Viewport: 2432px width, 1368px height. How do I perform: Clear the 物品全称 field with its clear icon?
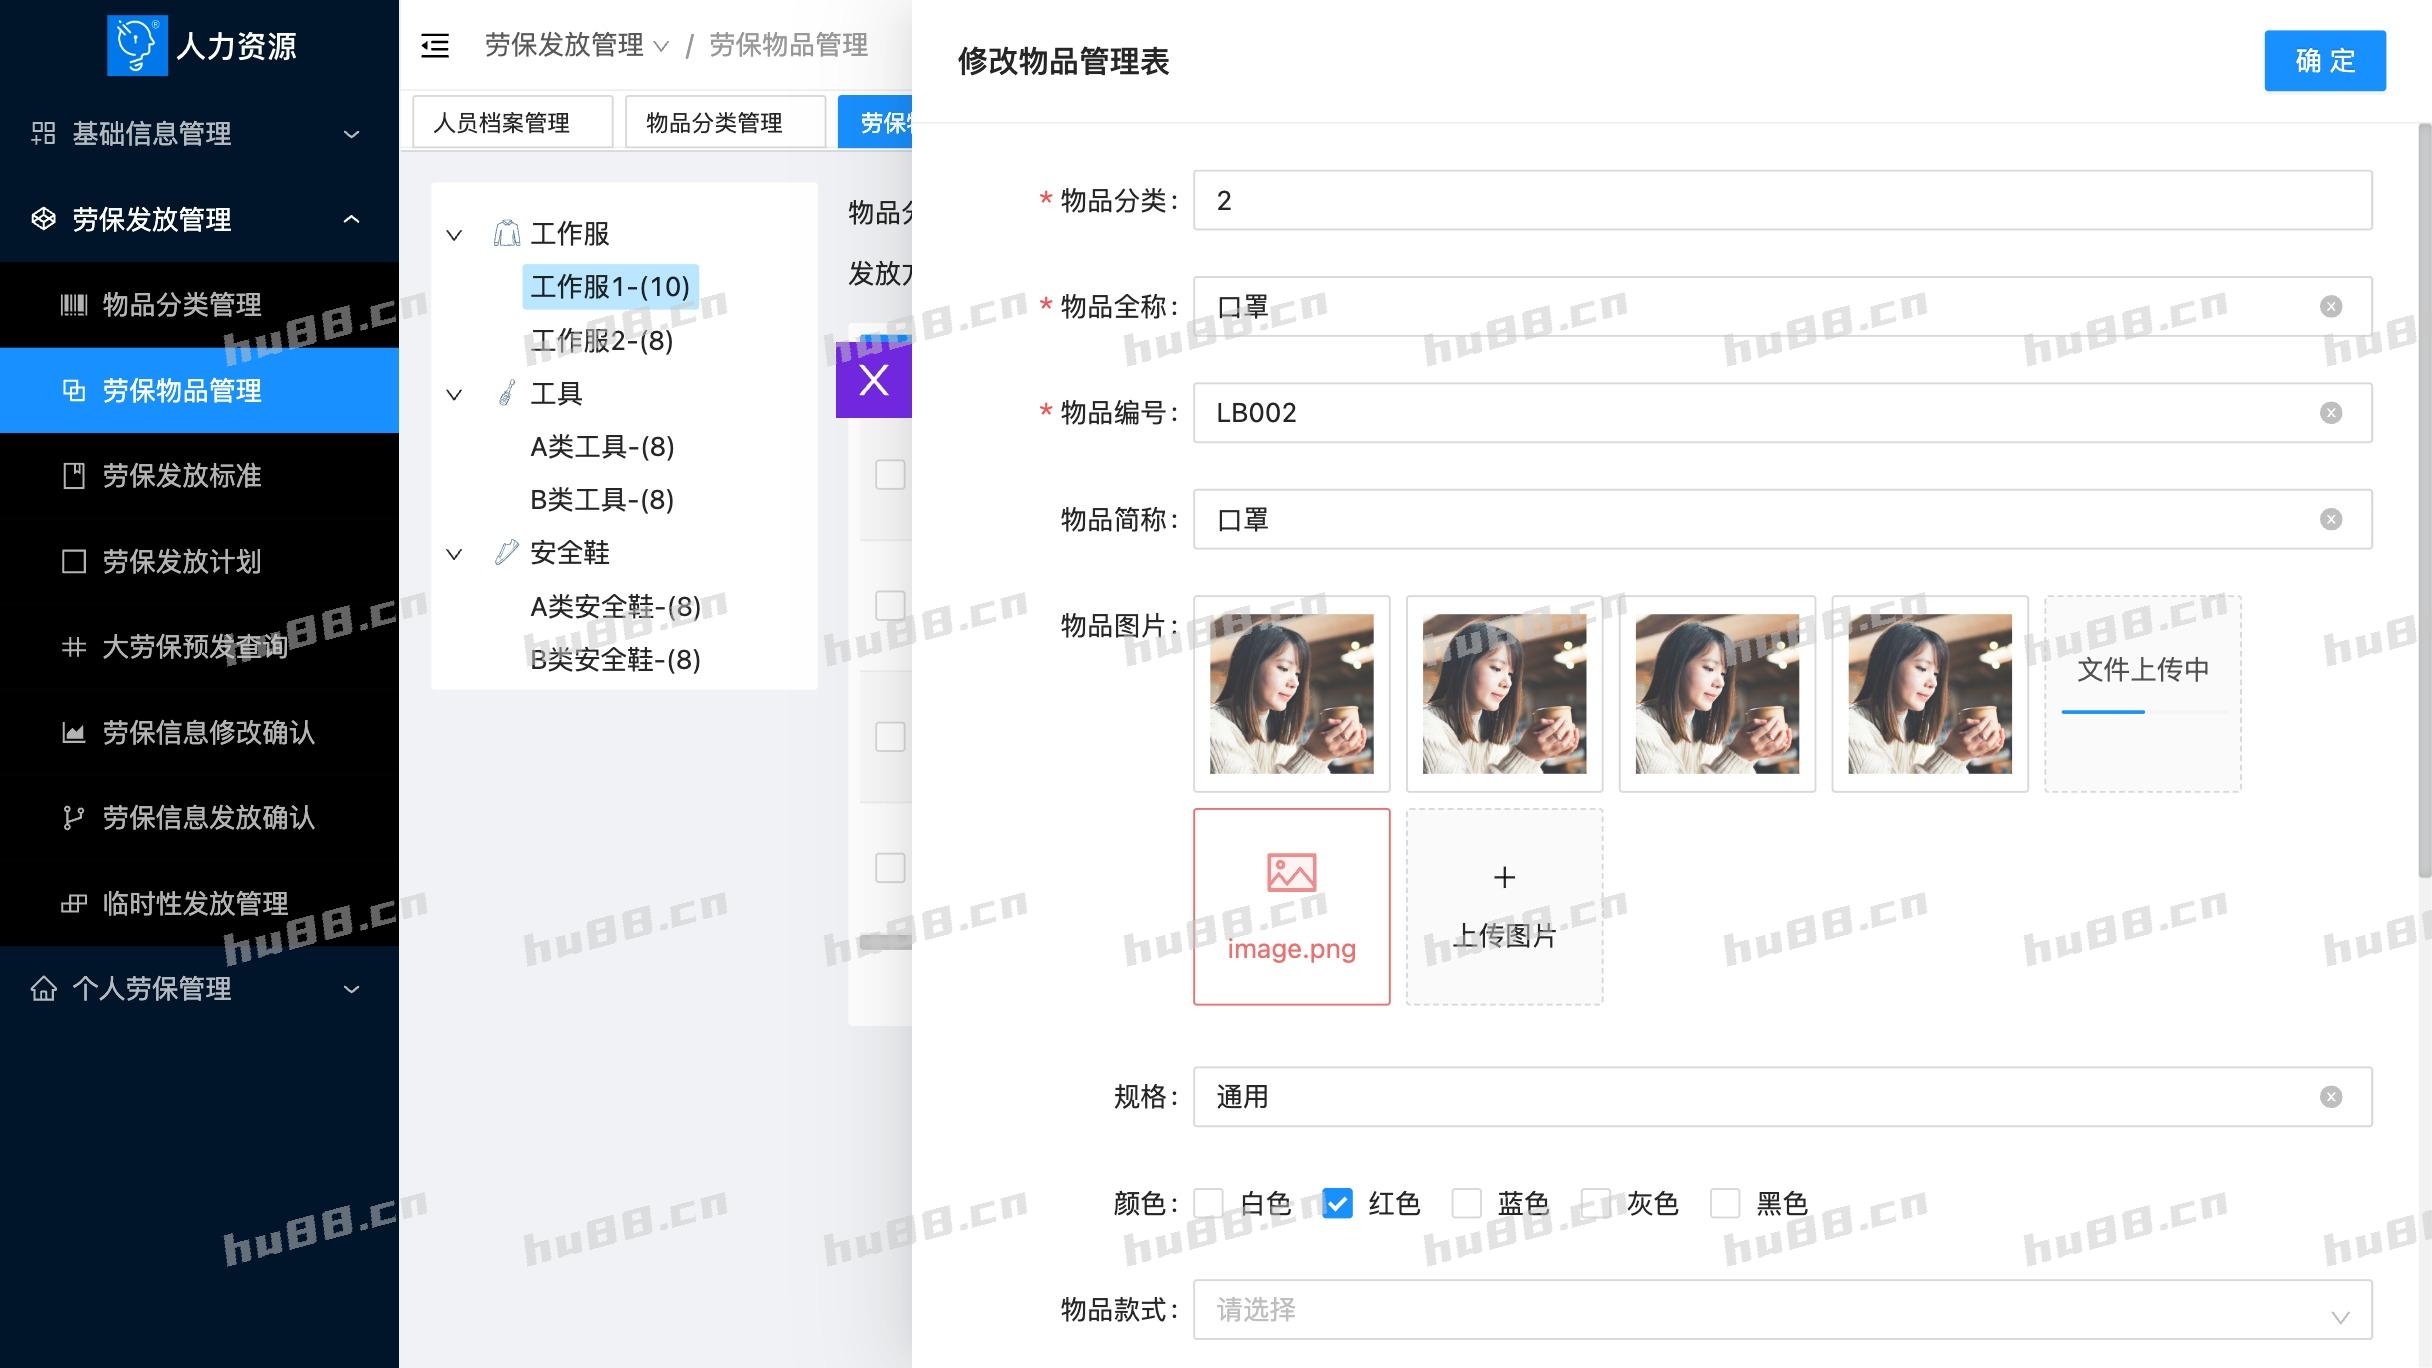point(2330,307)
